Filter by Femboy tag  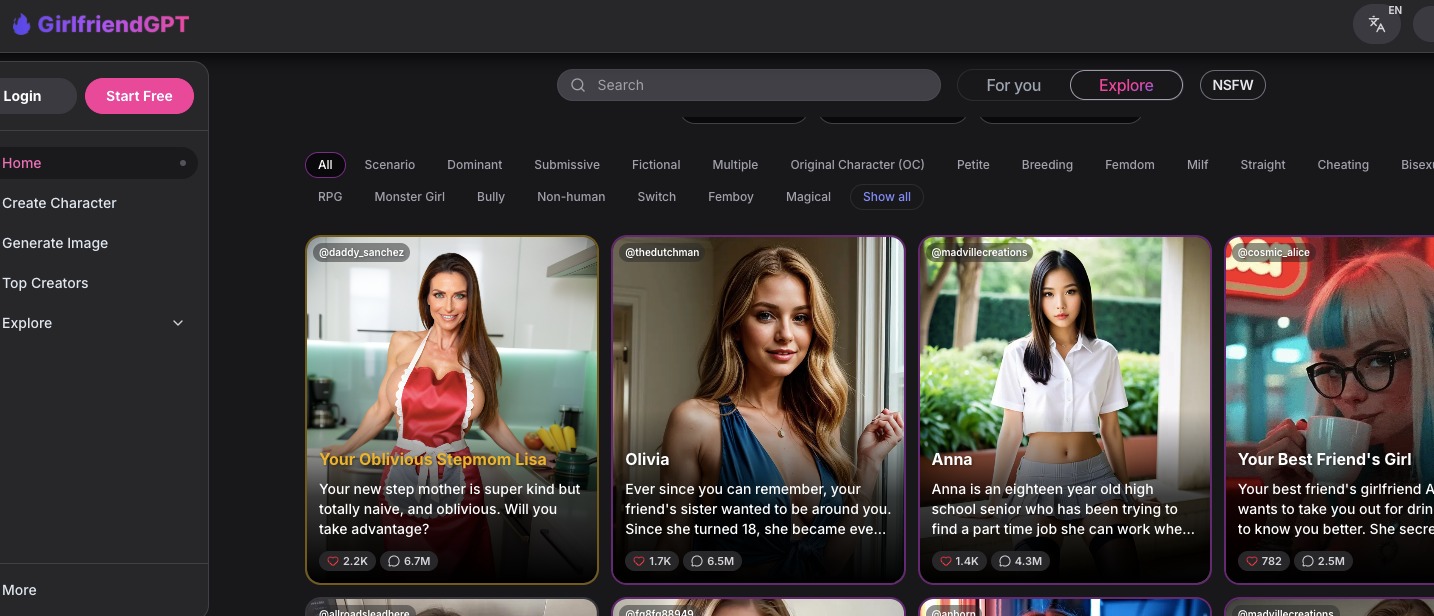(731, 197)
